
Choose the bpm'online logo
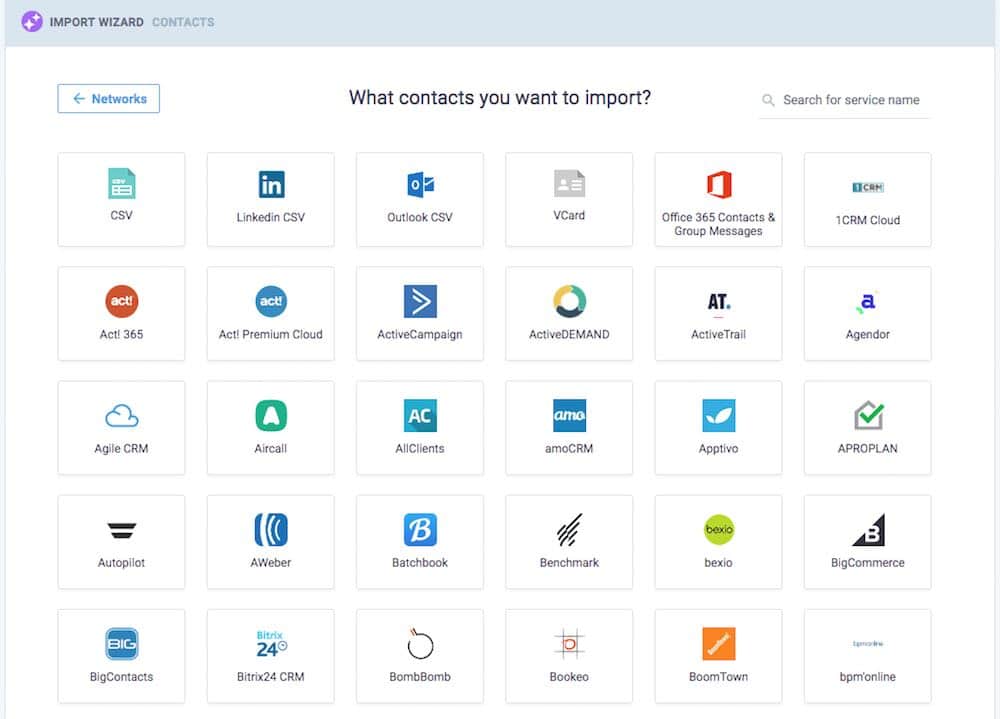click(868, 644)
